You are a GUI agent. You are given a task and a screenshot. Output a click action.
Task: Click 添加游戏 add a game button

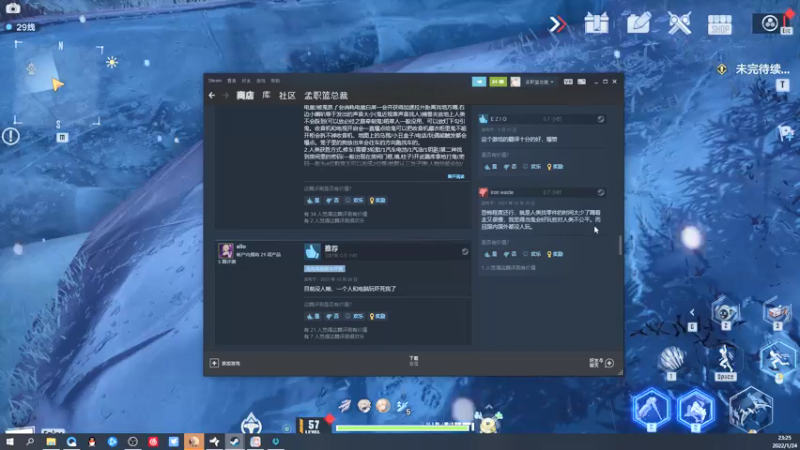[225, 363]
